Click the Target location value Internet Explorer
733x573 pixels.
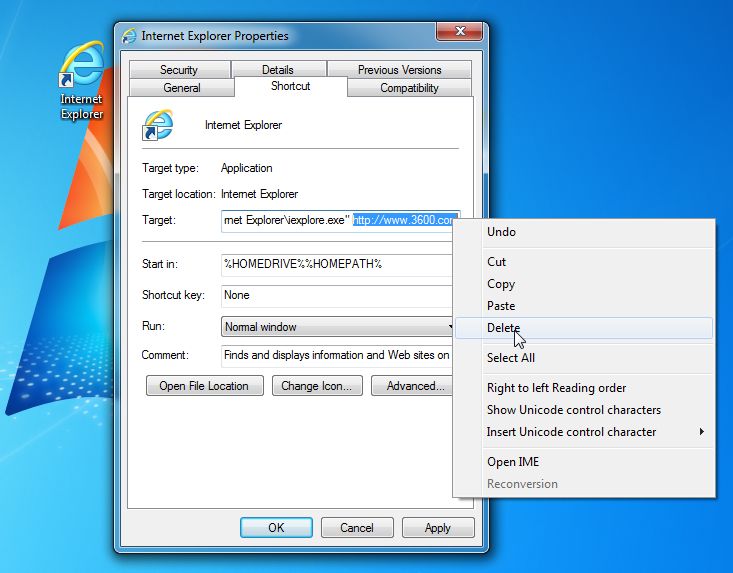pyautogui.click(x=259, y=194)
